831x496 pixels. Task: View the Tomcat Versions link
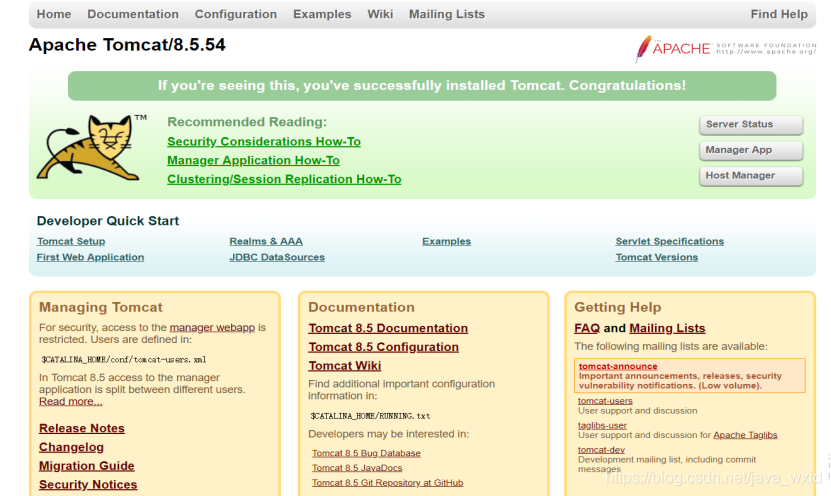(x=657, y=257)
